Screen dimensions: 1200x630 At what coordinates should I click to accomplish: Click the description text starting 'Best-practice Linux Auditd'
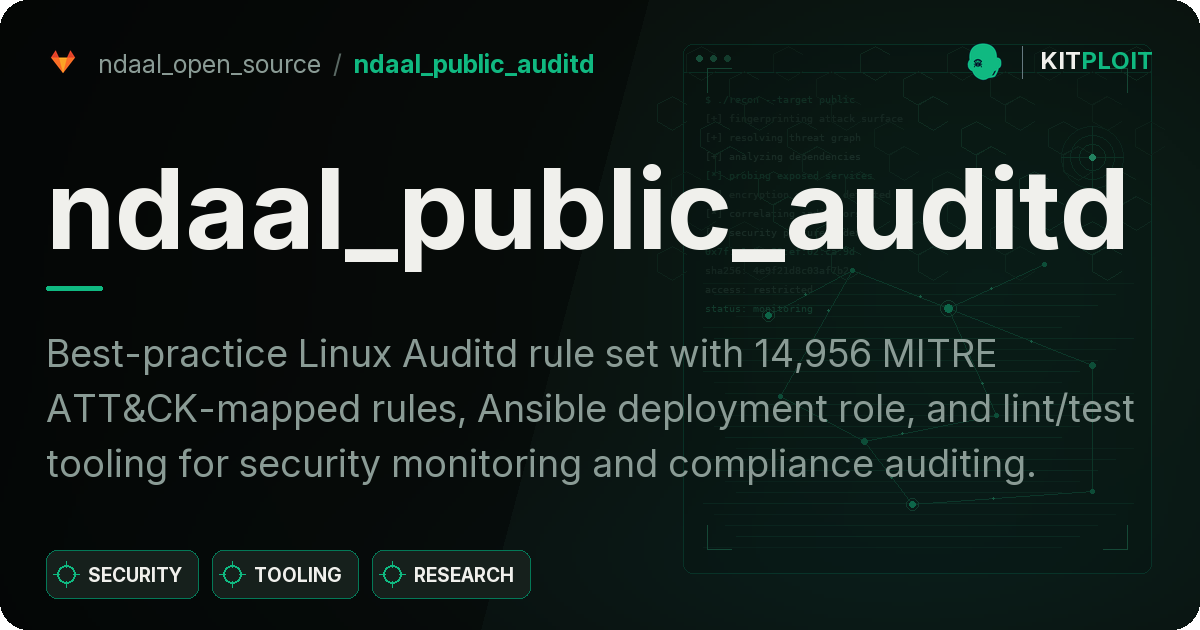coord(590,409)
